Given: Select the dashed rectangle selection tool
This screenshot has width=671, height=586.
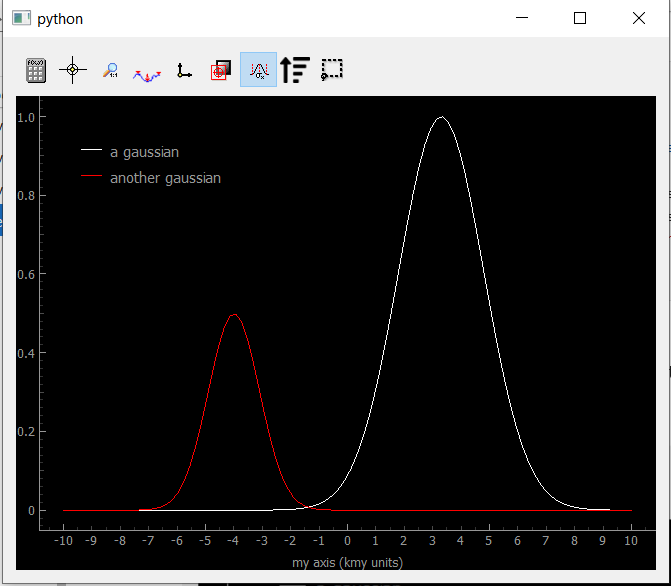Looking at the screenshot, I should pyautogui.click(x=332, y=70).
